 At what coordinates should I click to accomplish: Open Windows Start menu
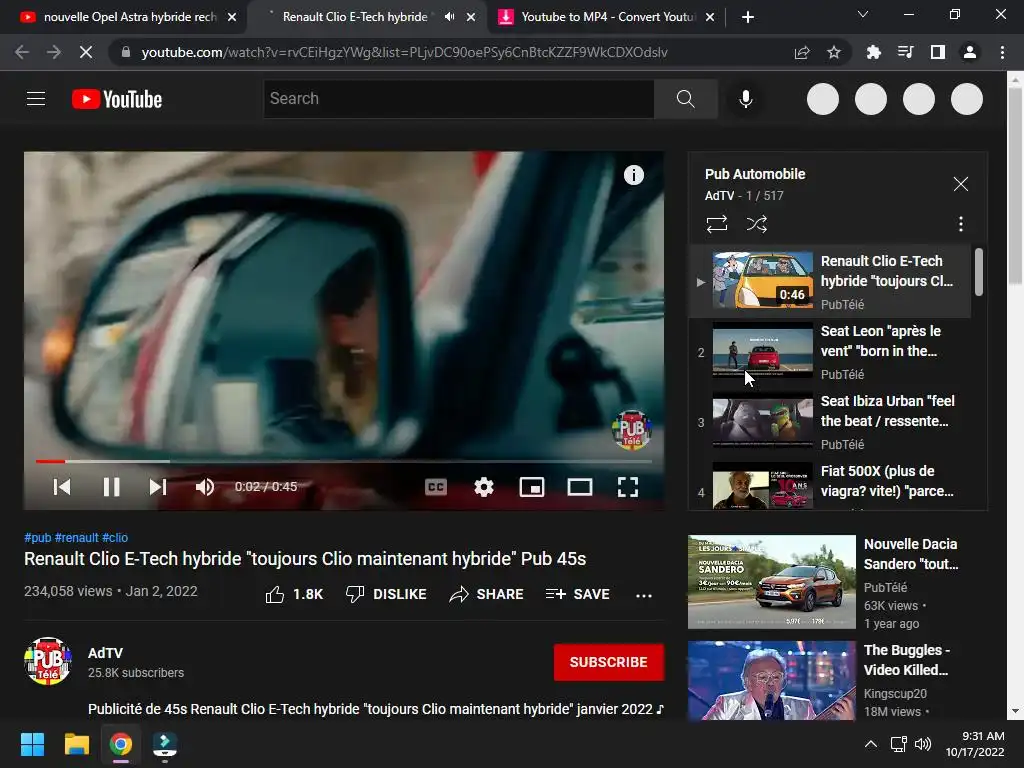click(32, 744)
